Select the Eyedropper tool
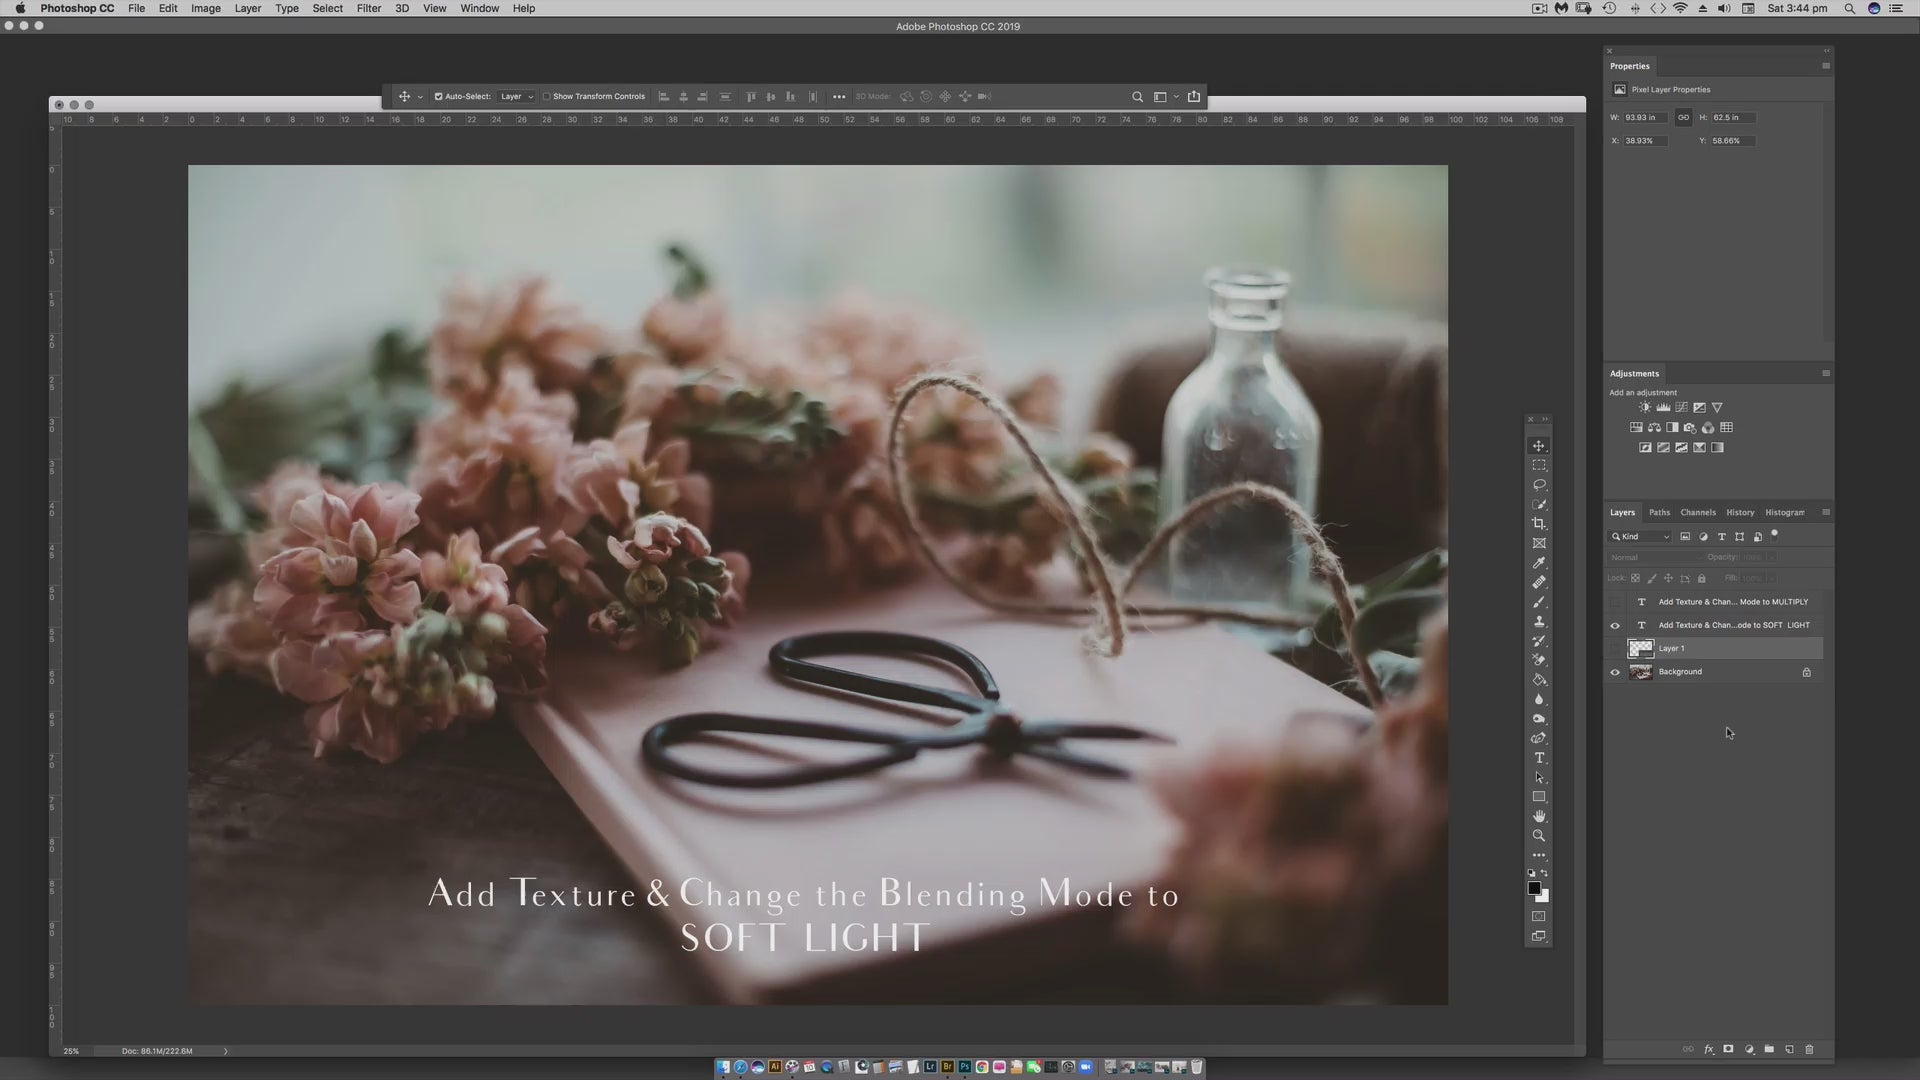 click(1539, 563)
